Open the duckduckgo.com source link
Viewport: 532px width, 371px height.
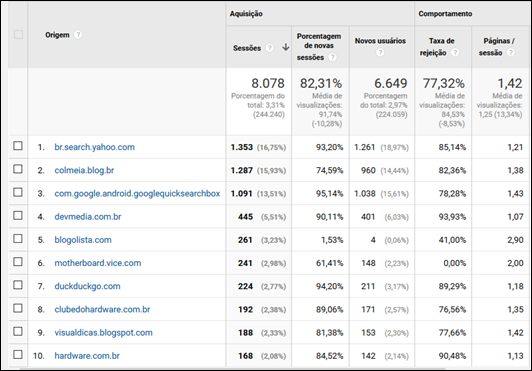[x=88, y=286]
